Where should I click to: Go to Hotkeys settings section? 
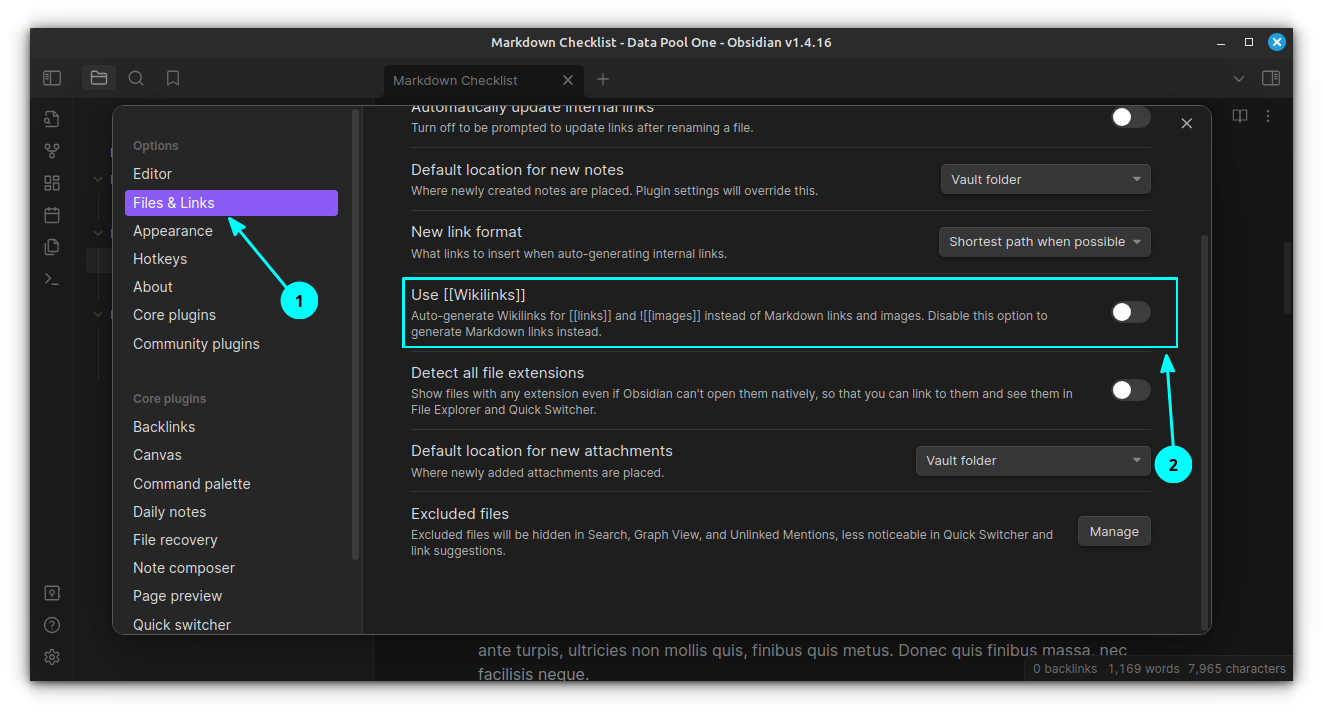(x=160, y=259)
